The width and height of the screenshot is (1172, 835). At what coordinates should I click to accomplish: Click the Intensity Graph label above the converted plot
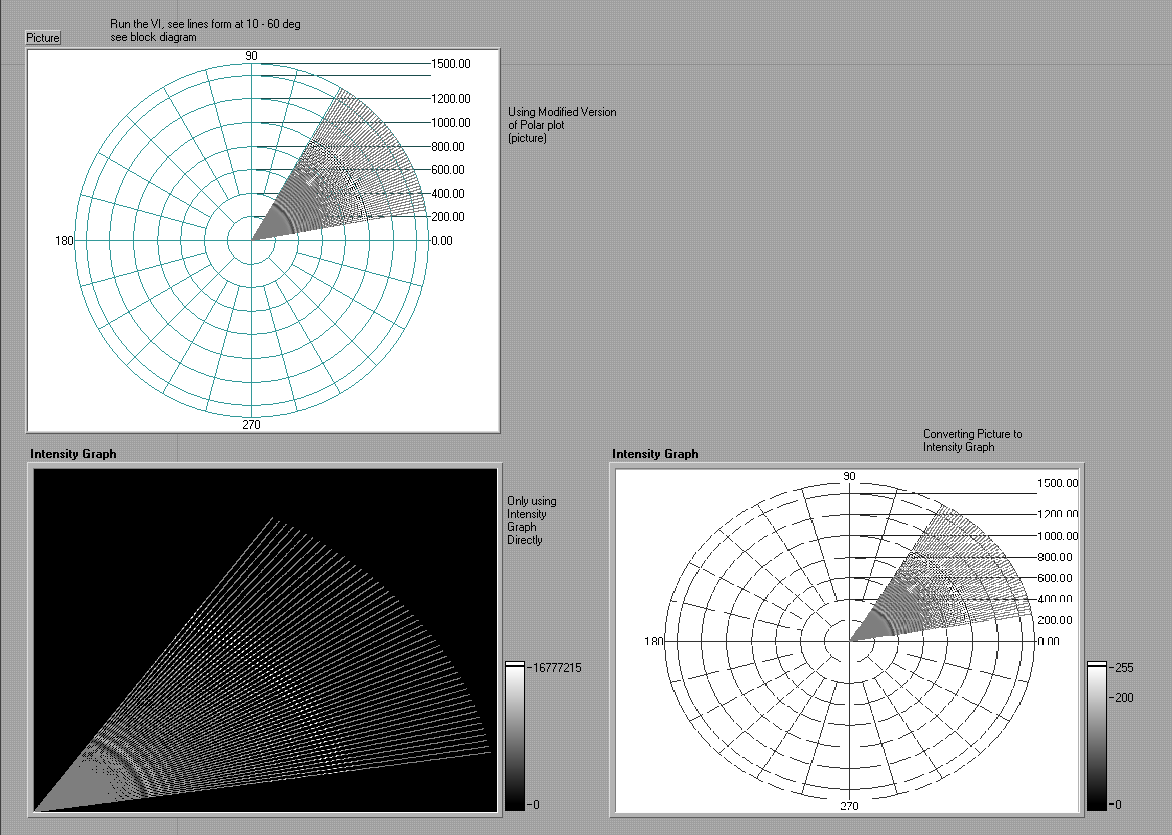click(655, 454)
